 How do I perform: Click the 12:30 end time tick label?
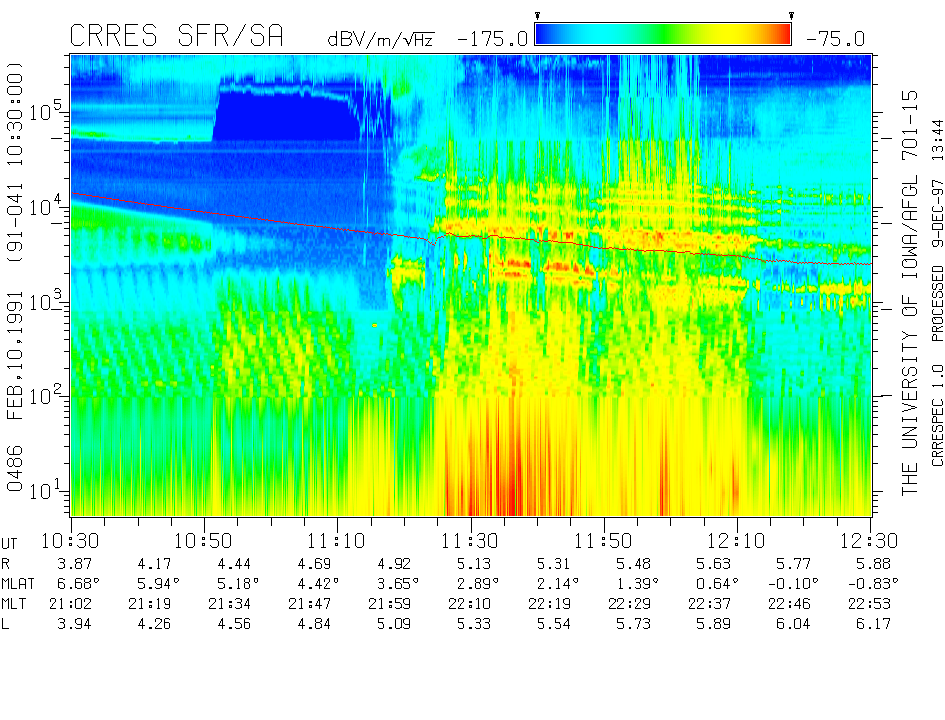pos(870,540)
